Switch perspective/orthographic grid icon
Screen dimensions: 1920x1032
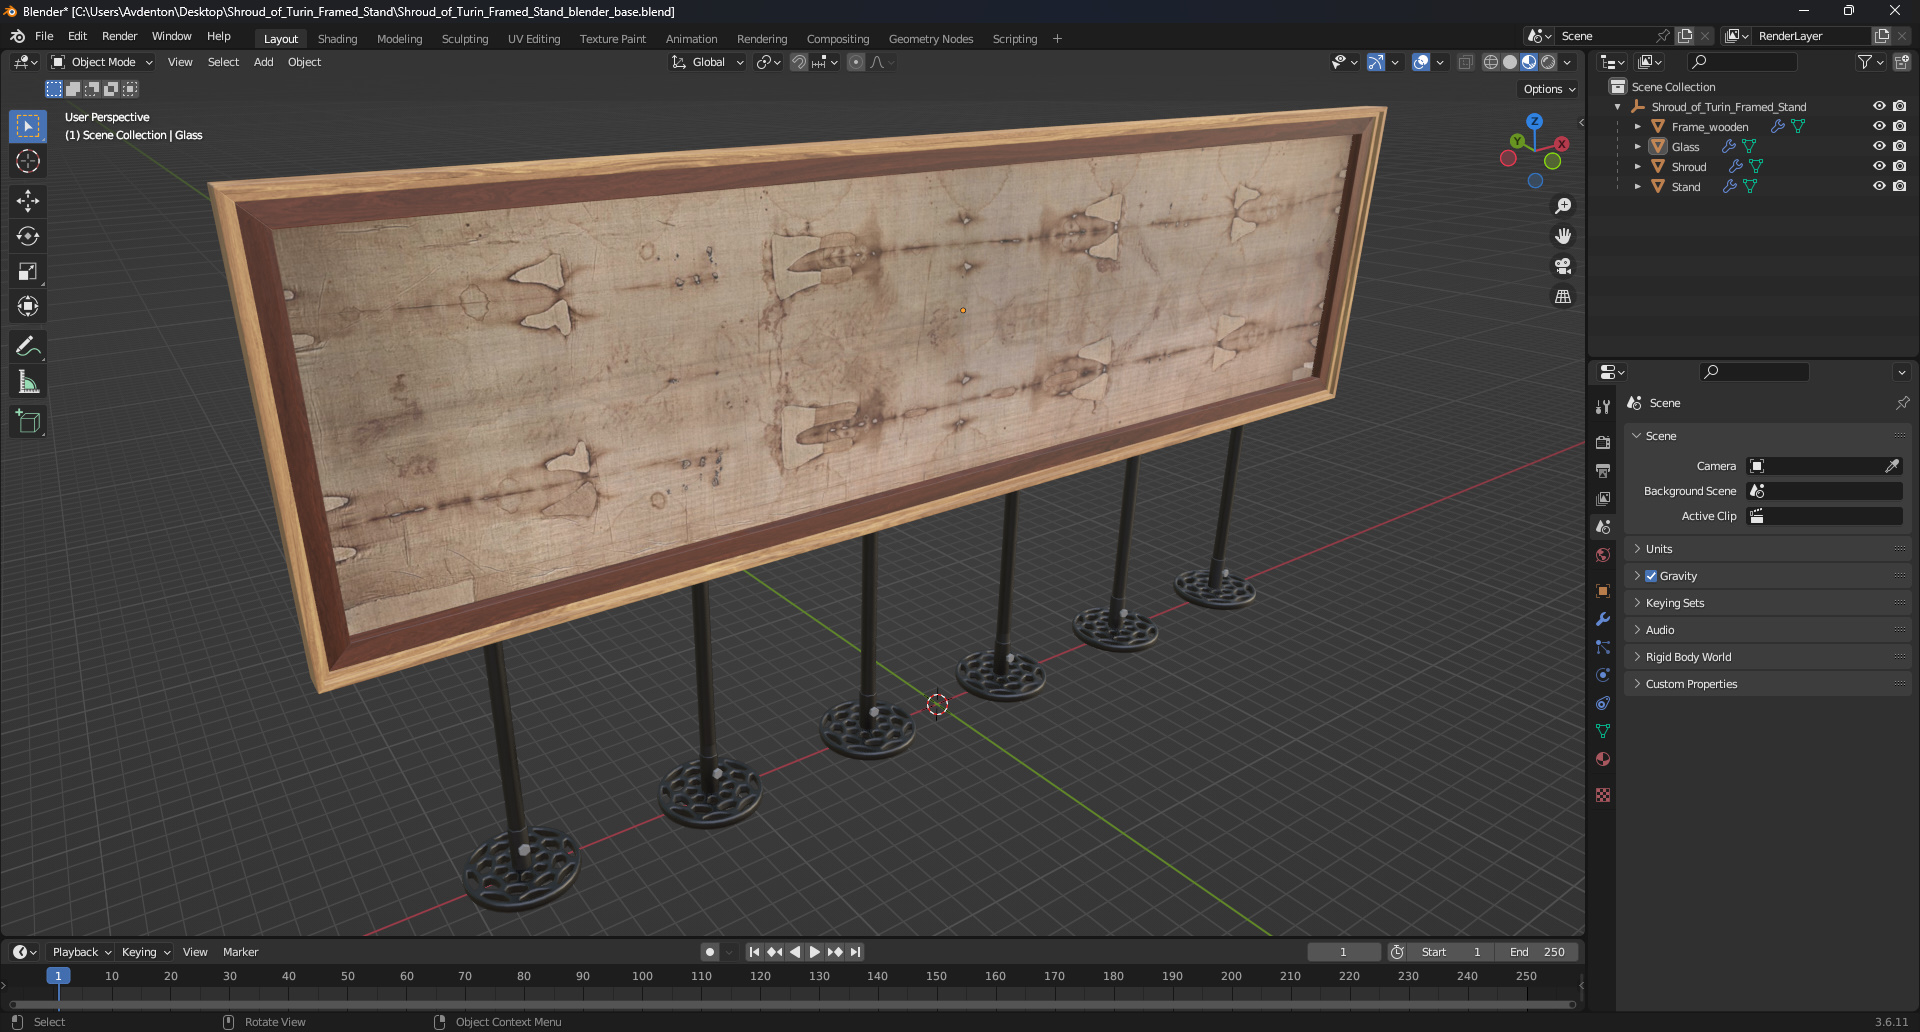coord(1563,296)
